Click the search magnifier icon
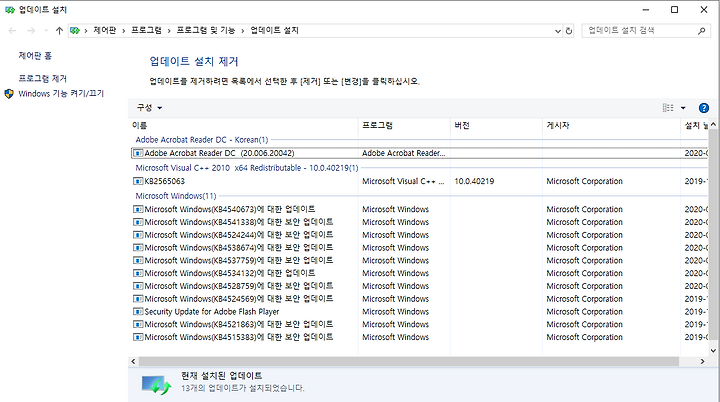This screenshot has height=402, width=720. (701, 31)
